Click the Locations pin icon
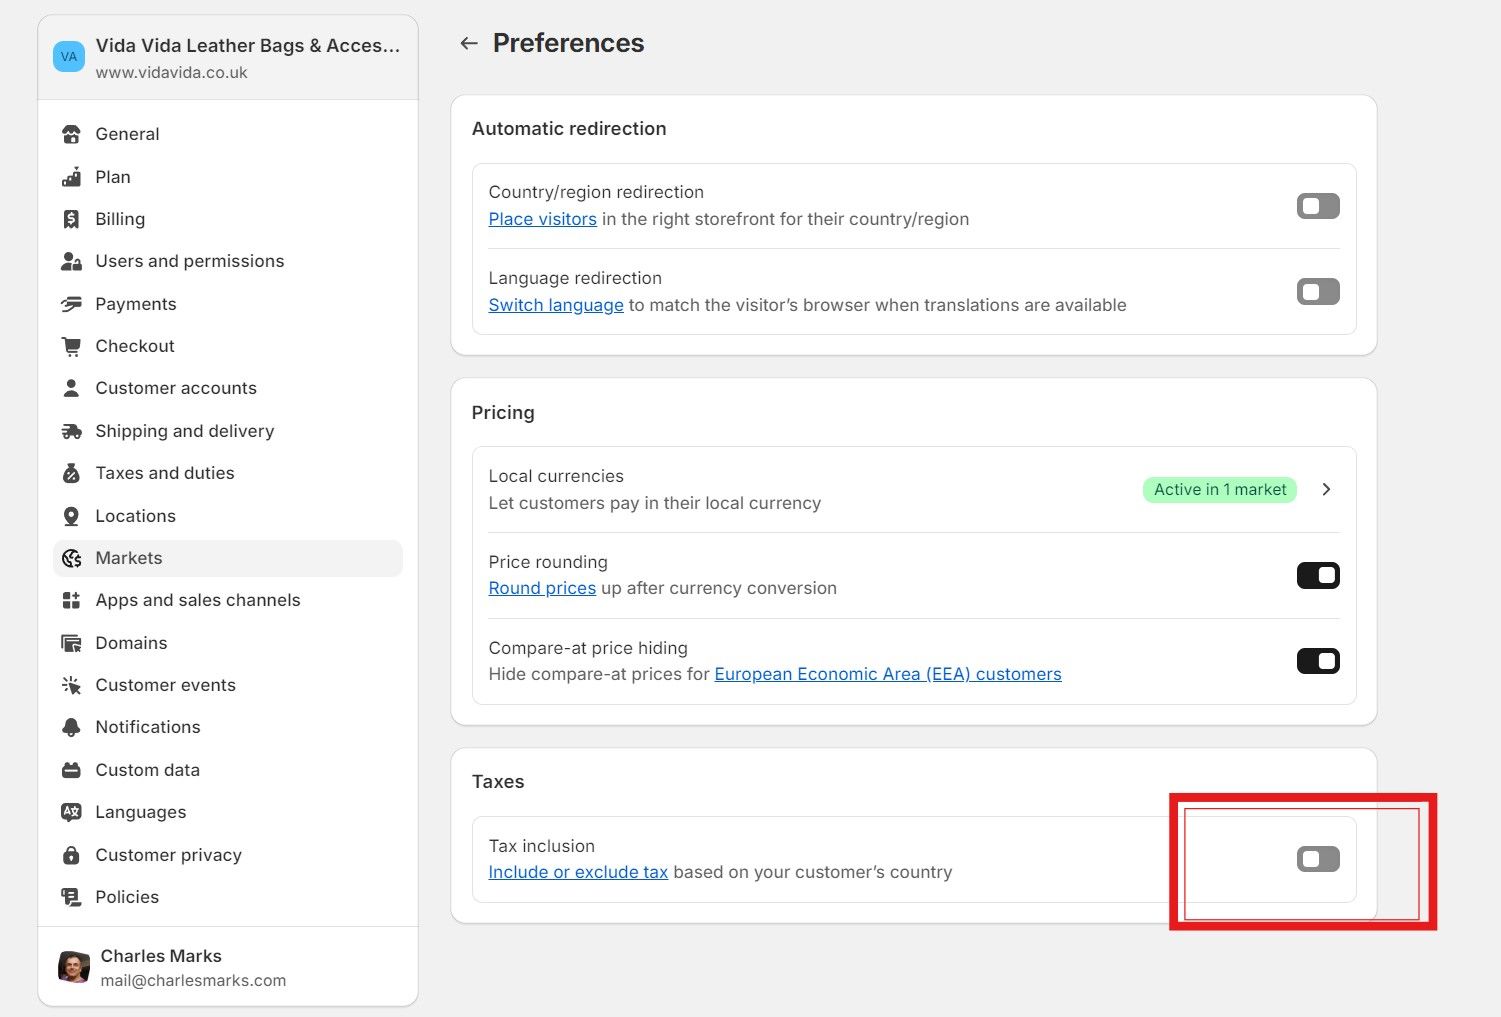Image resolution: width=1501 pixels, height=1017 pixels. point(71,516)
